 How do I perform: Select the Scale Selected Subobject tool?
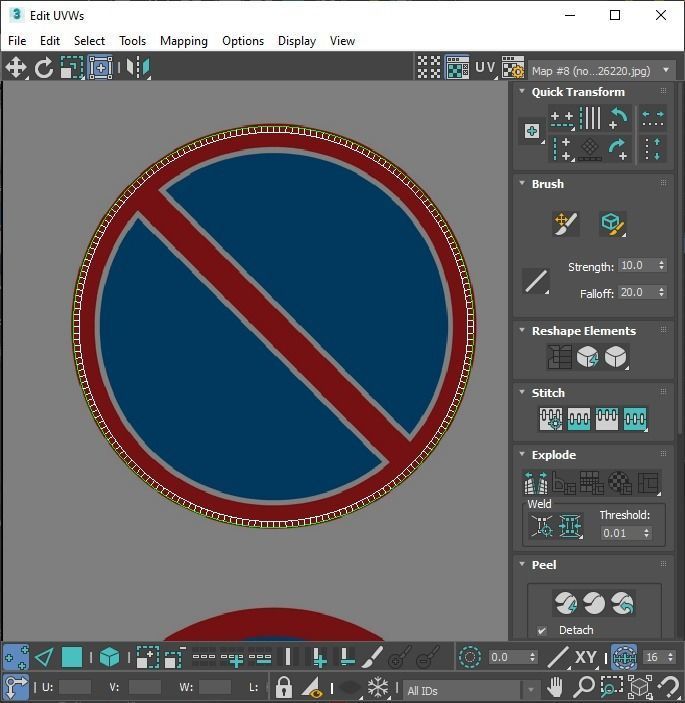tap(72, 68)
